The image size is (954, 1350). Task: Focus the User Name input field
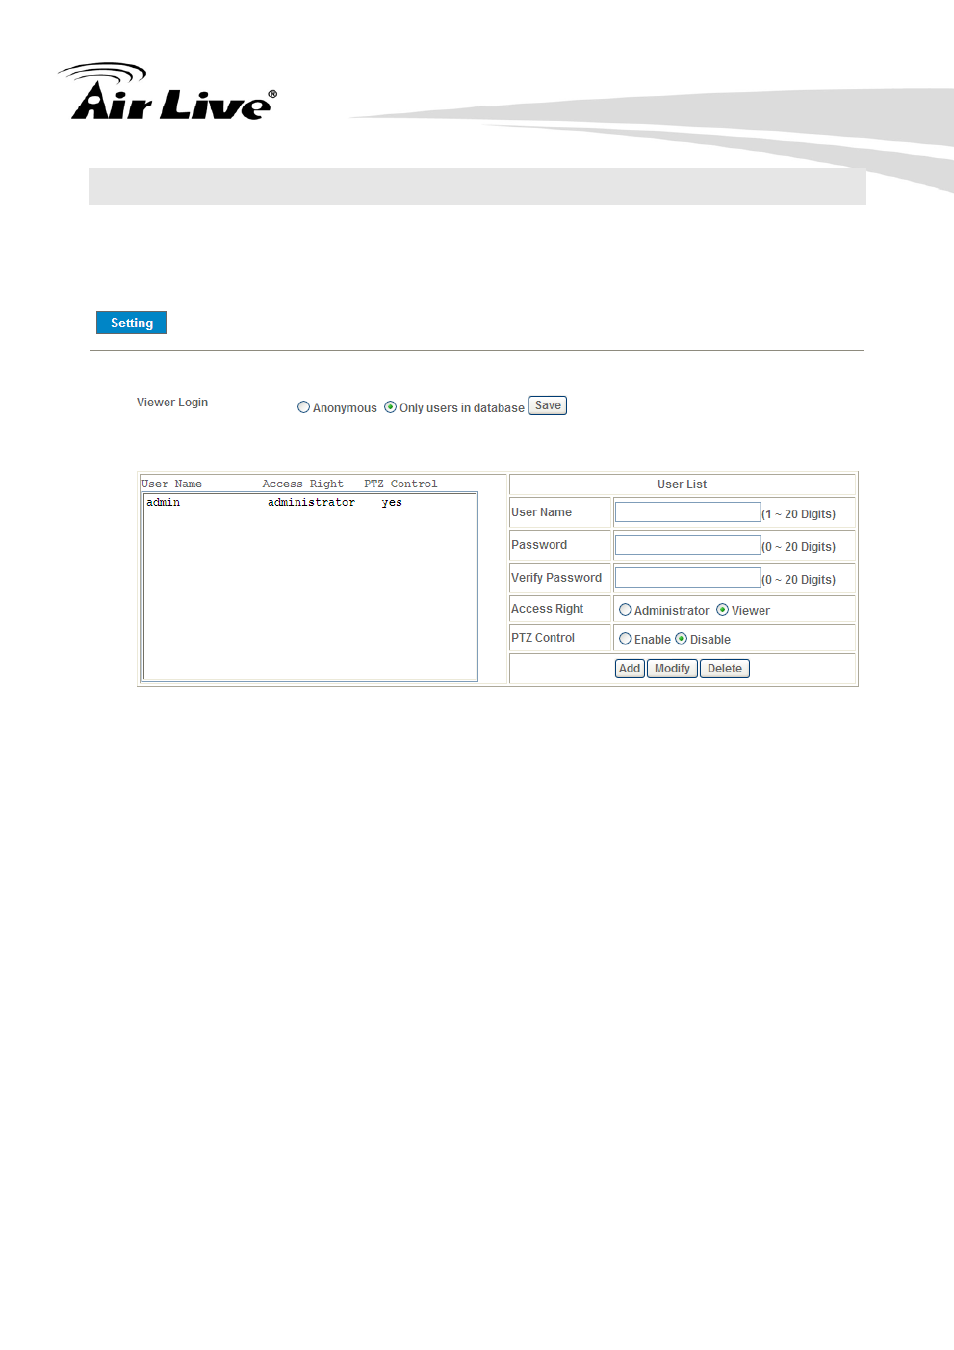[688, 512]
